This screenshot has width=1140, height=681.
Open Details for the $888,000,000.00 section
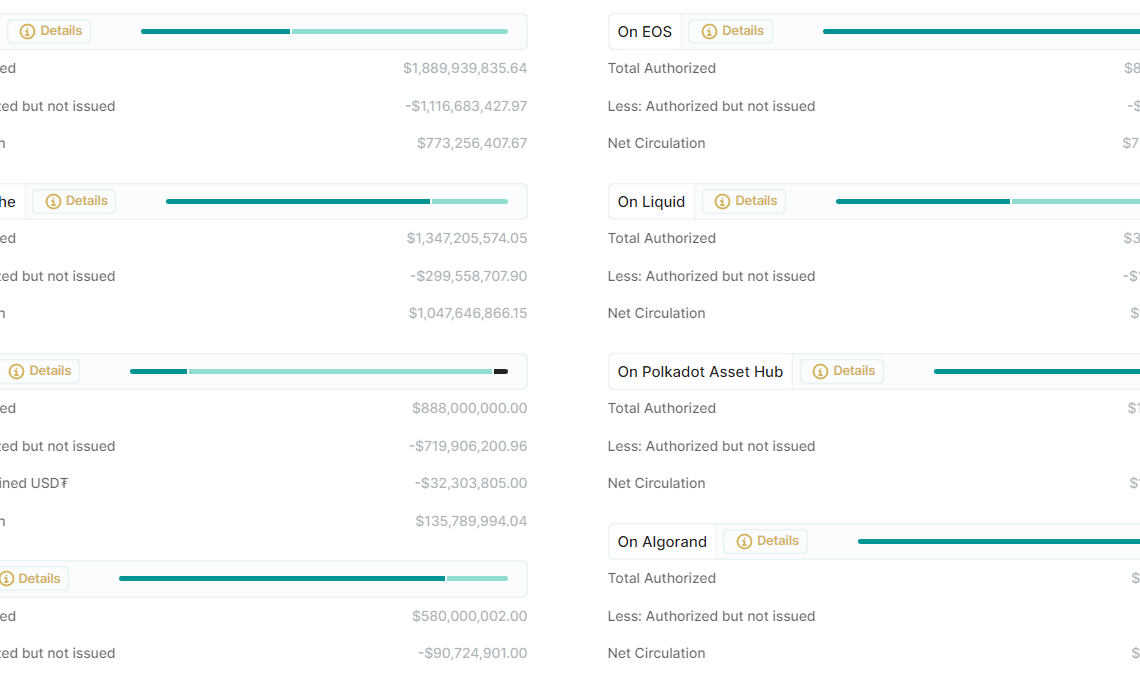[40, 371]
